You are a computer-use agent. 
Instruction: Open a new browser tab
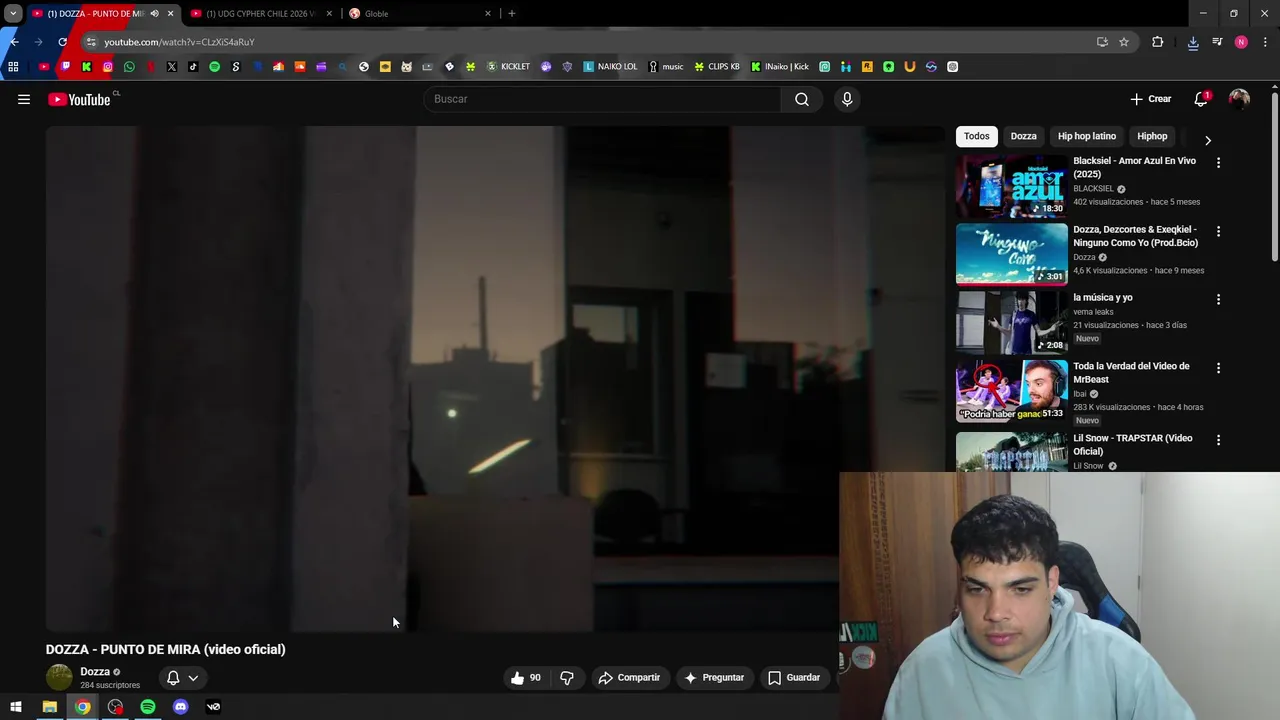pos(512,14)
